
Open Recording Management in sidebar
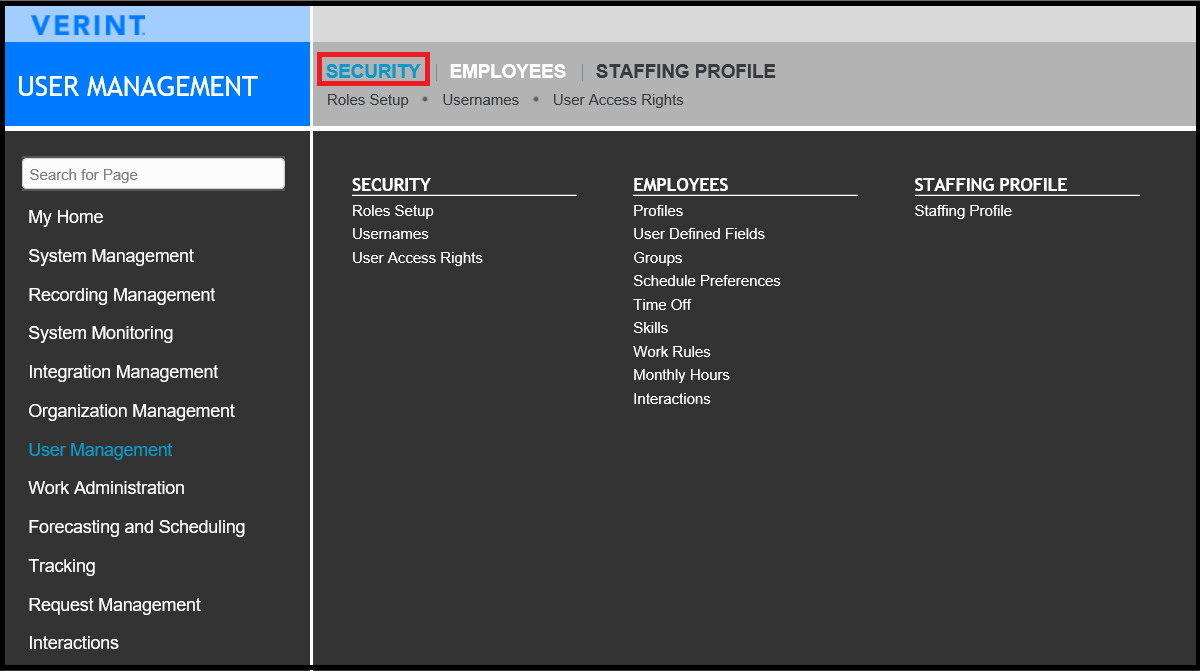point(122,295)
